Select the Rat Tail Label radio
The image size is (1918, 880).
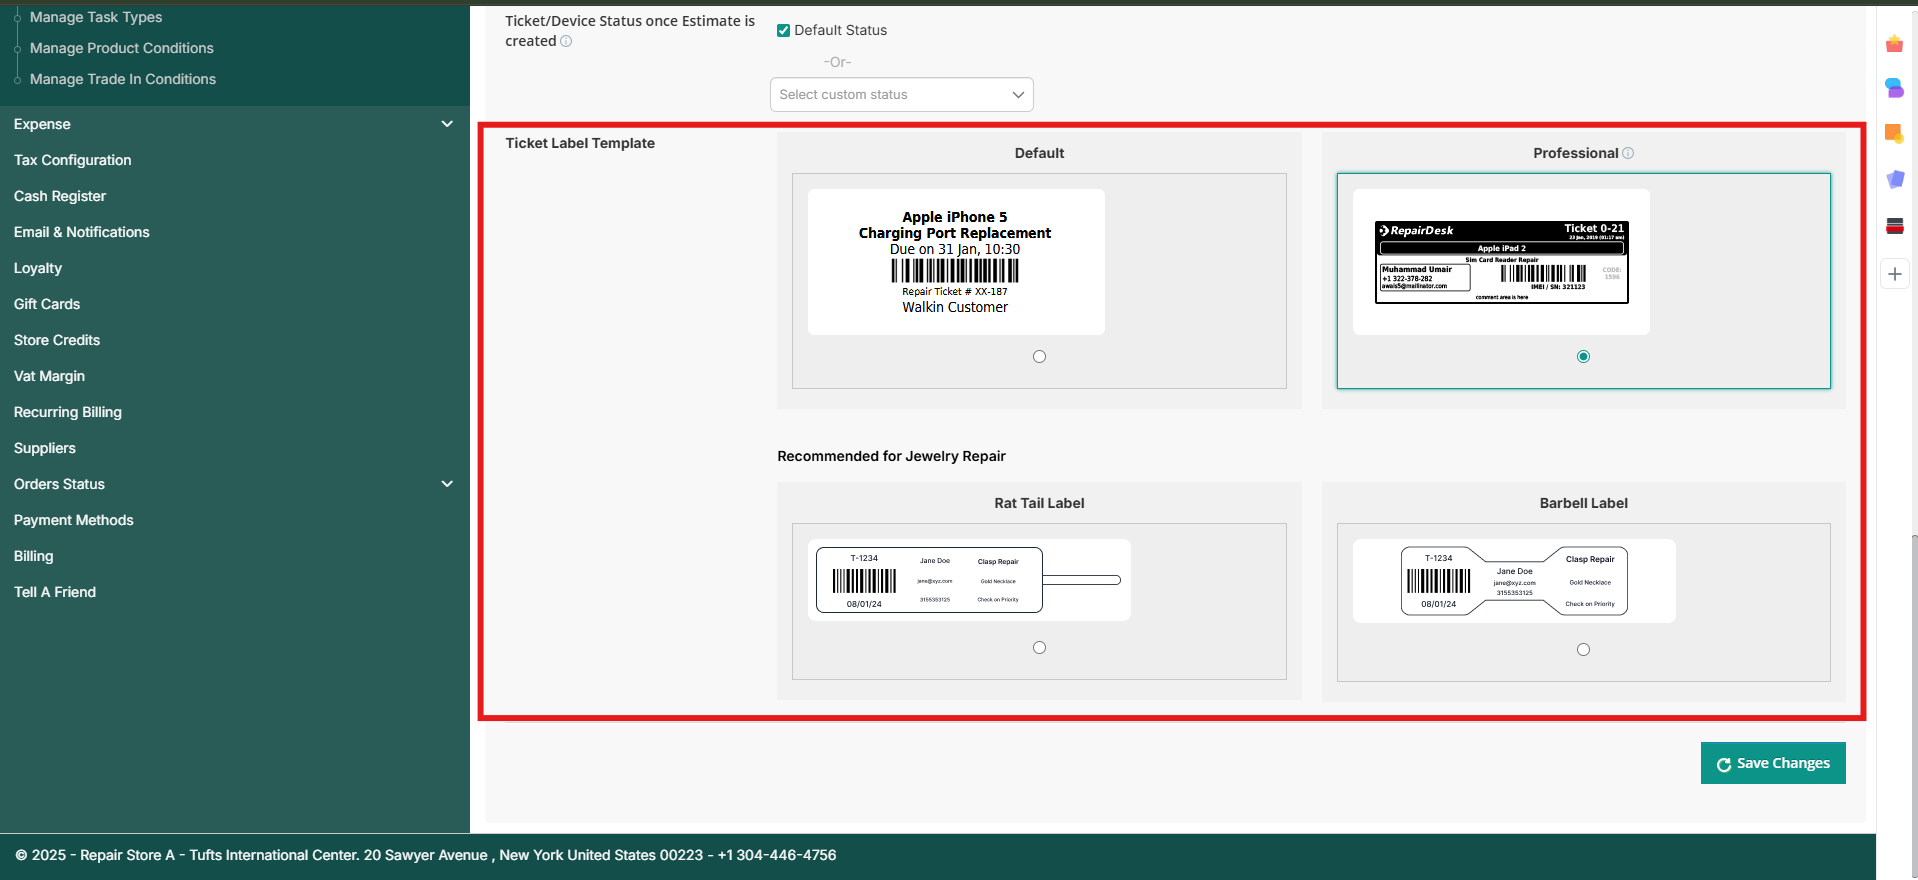pyautogui.click(x=1039, y=647)
